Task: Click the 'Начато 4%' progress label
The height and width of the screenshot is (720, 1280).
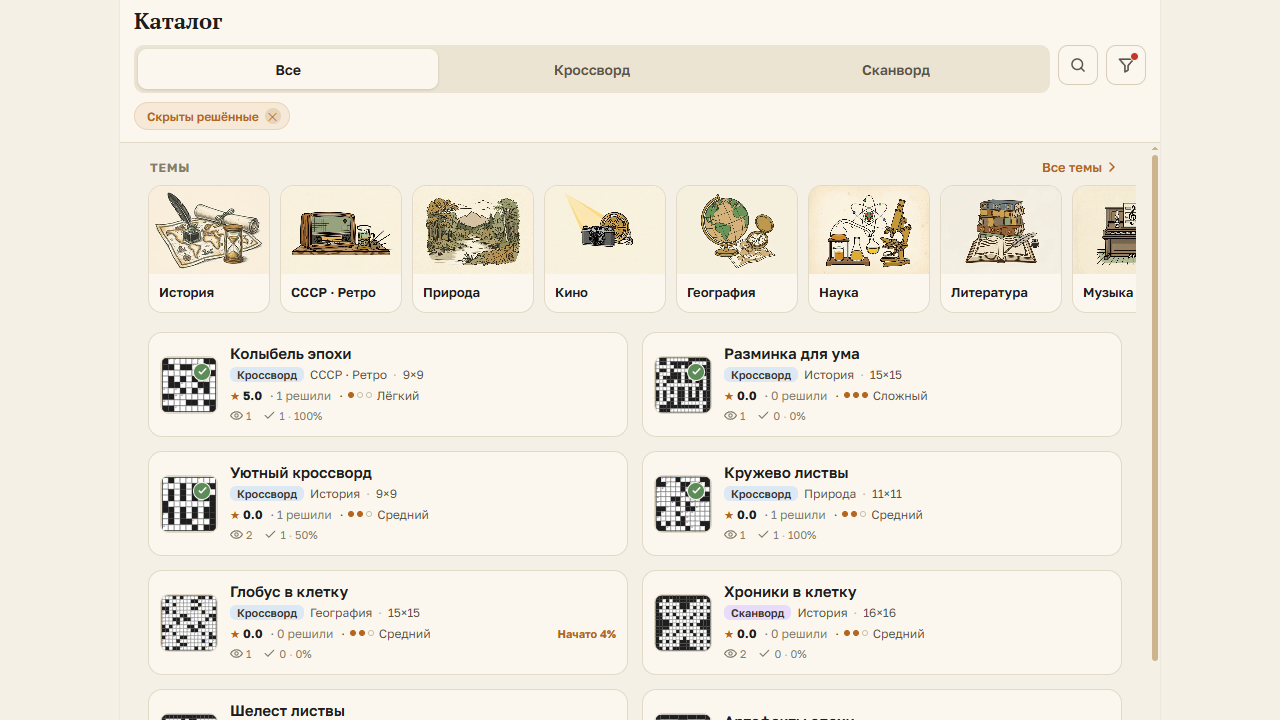Action: 587,634
